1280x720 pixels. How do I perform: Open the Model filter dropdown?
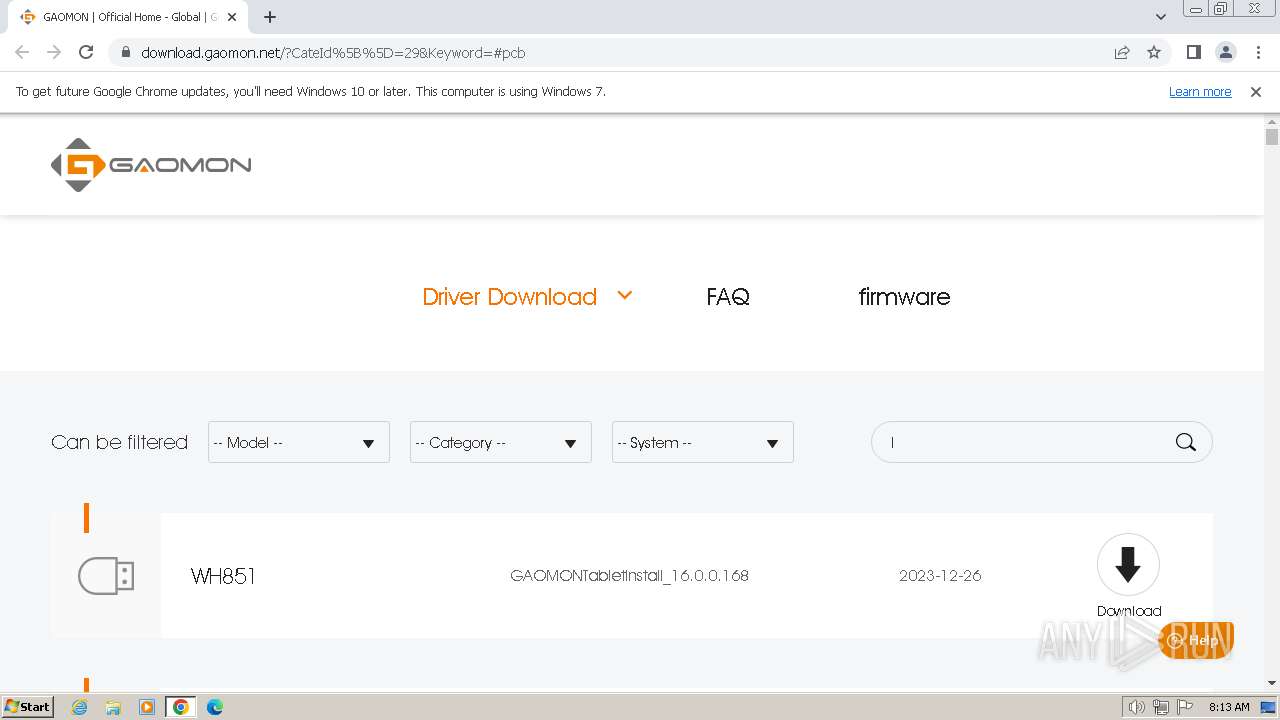tap(299, 442)
